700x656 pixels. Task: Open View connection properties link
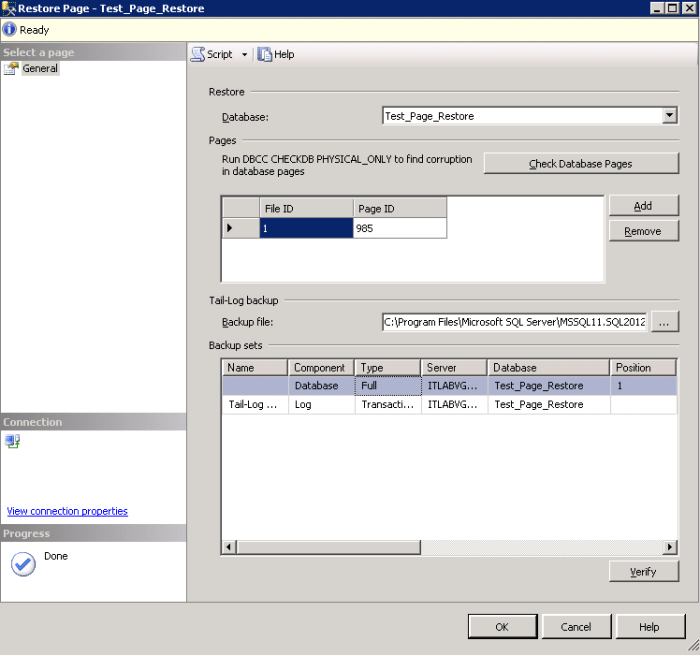point(67,511)
